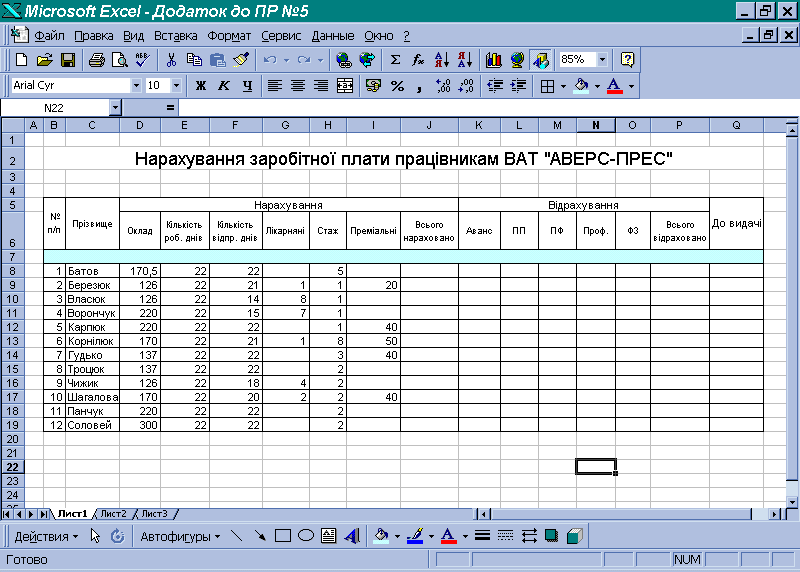Open the Правка menu
800x572 pixels.
93,36
